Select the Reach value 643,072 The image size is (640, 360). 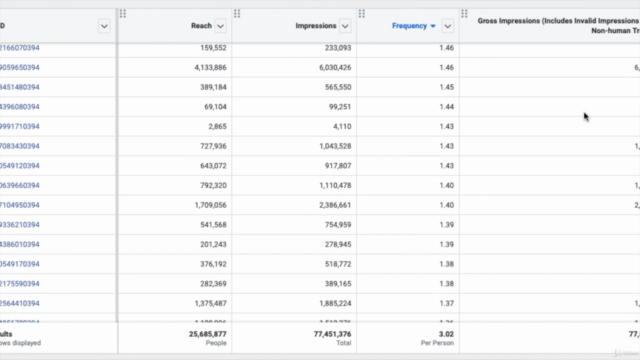point(213,166)
